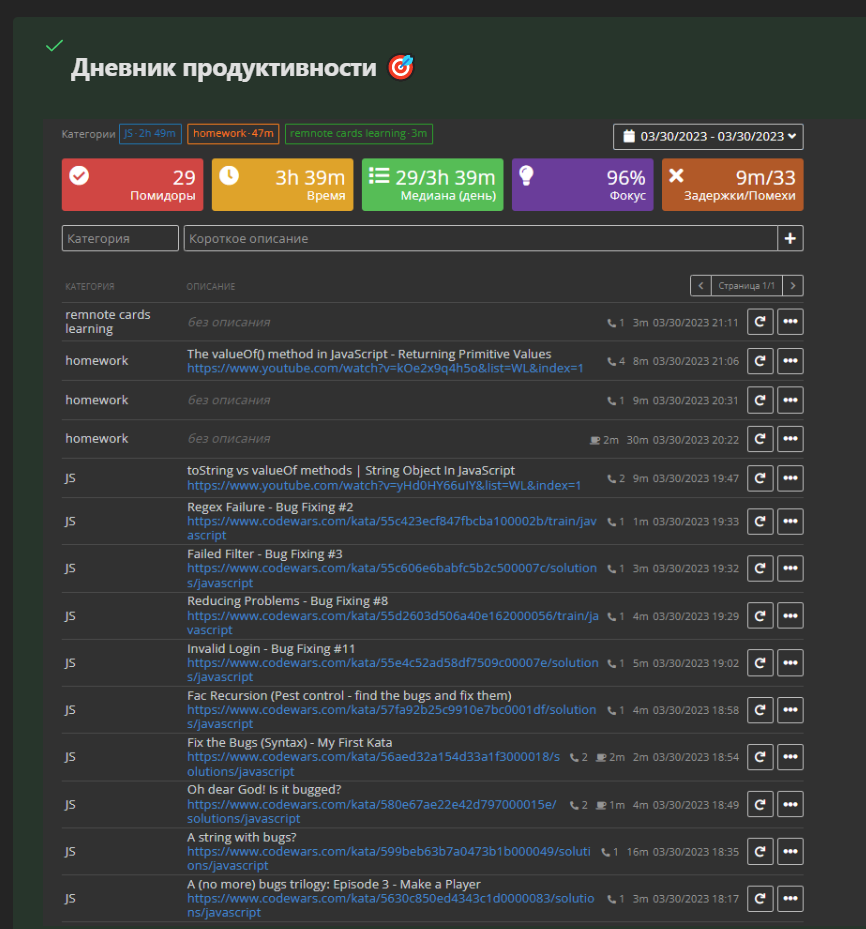Select the red Помидоры stats card
Viewport: 866px width, 929px height.
pyautogui.click(x=132, y=185)
